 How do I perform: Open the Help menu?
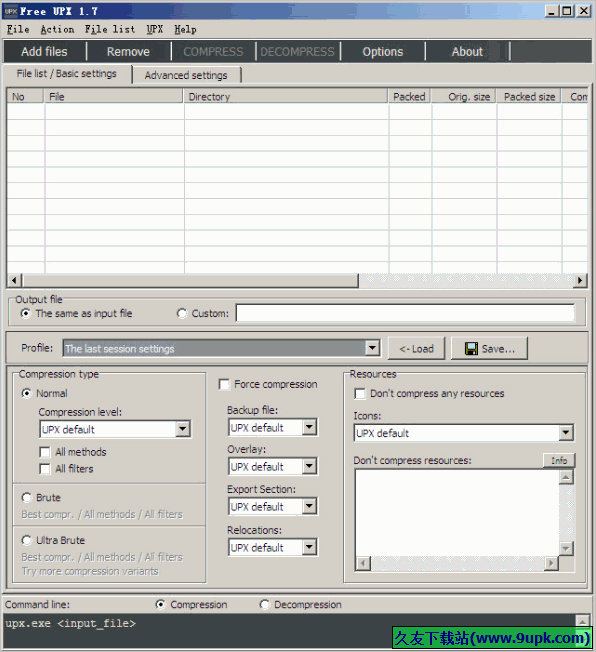click(185, 29)
